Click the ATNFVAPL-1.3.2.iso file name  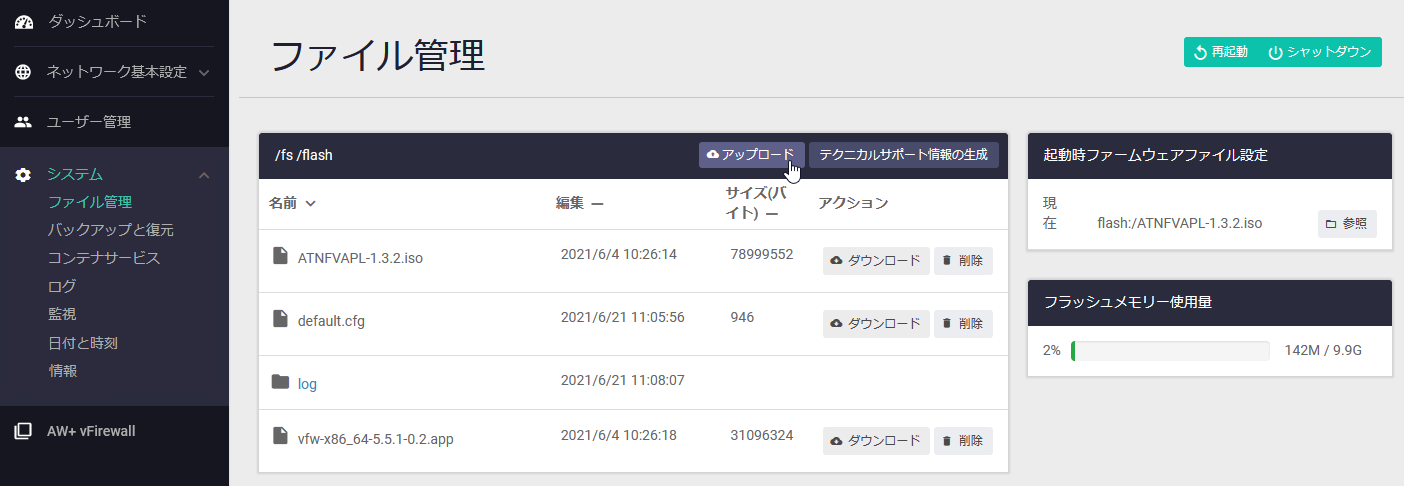[360, 258]
